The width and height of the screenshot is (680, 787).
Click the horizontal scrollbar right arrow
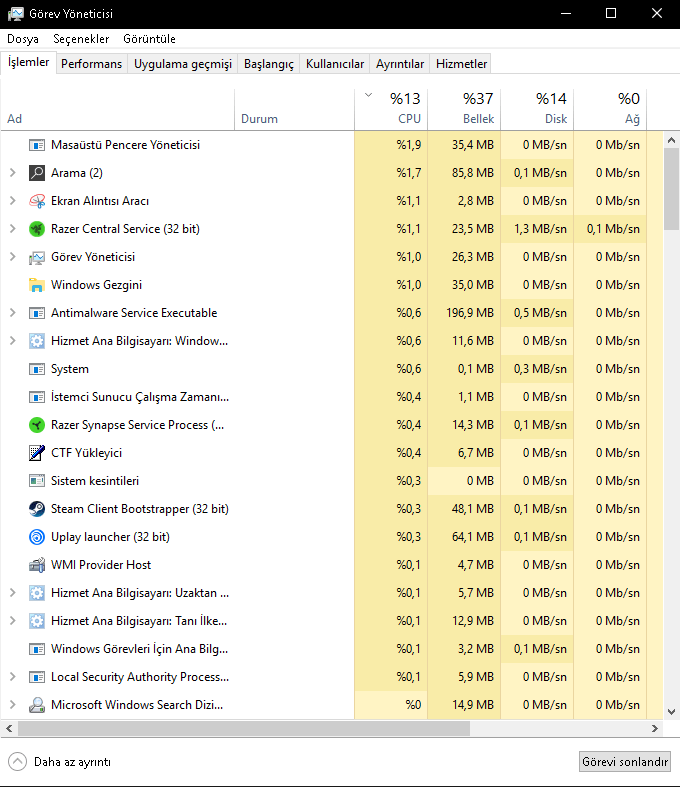[x=655, y=728]
